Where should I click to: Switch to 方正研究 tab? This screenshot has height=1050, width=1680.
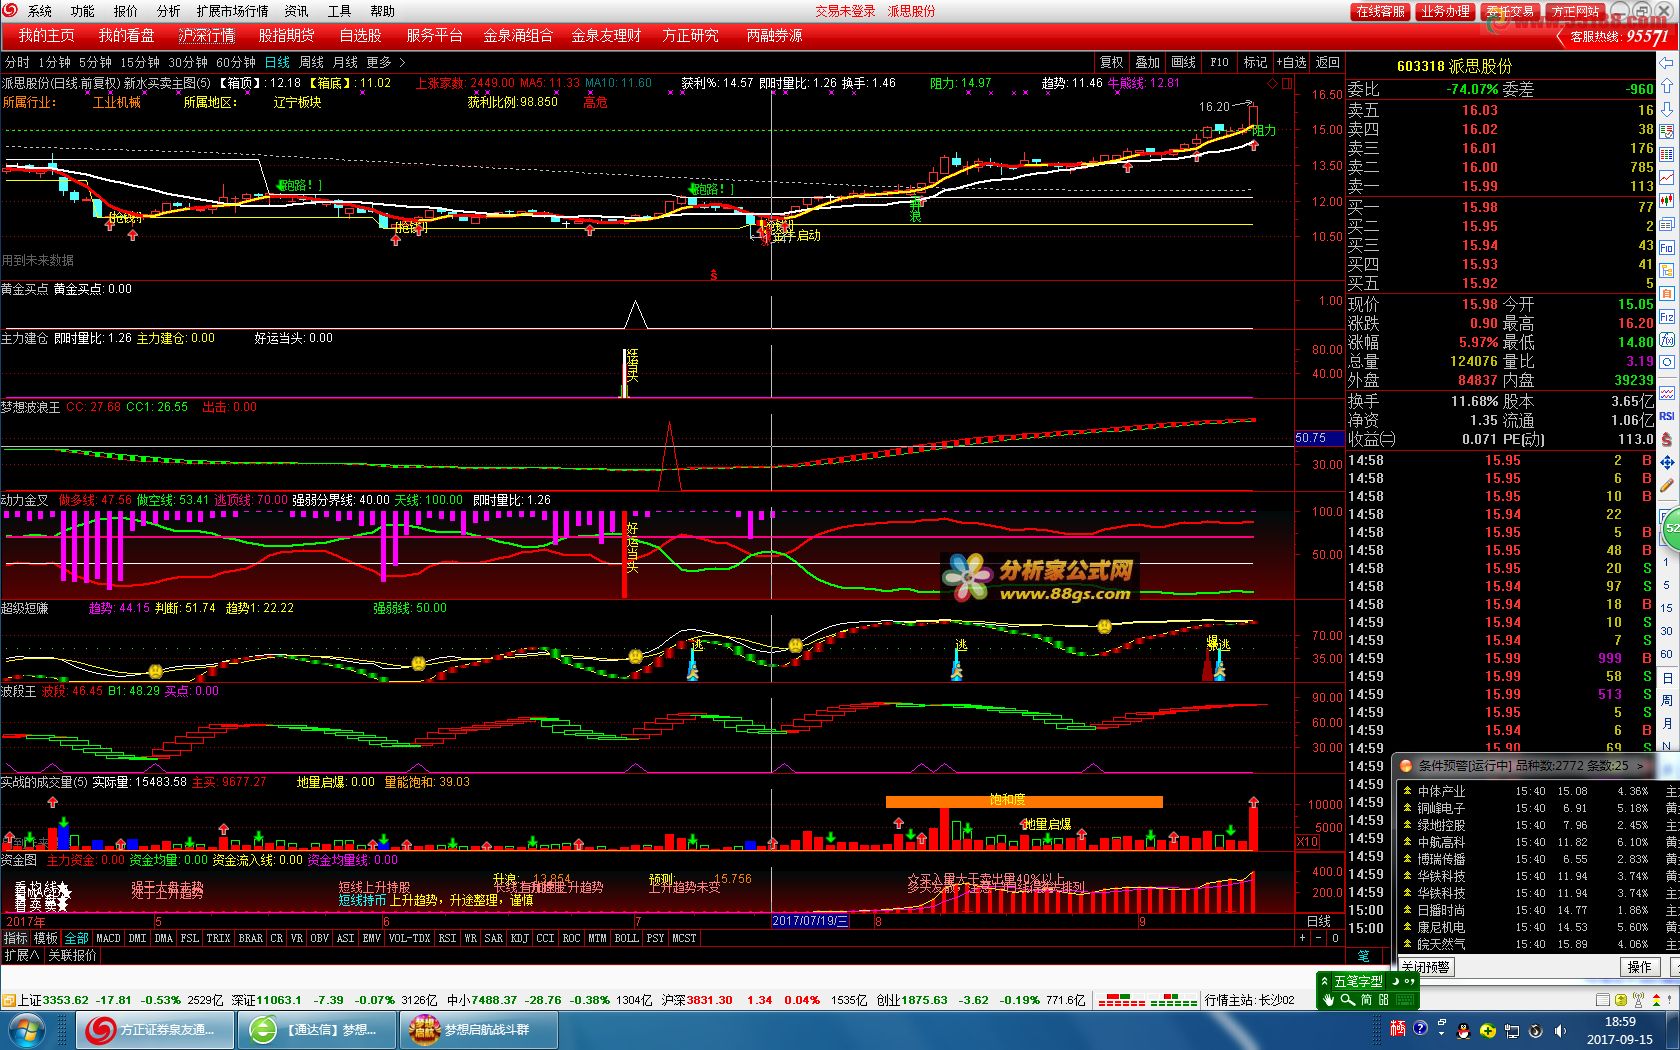point(690,35)
